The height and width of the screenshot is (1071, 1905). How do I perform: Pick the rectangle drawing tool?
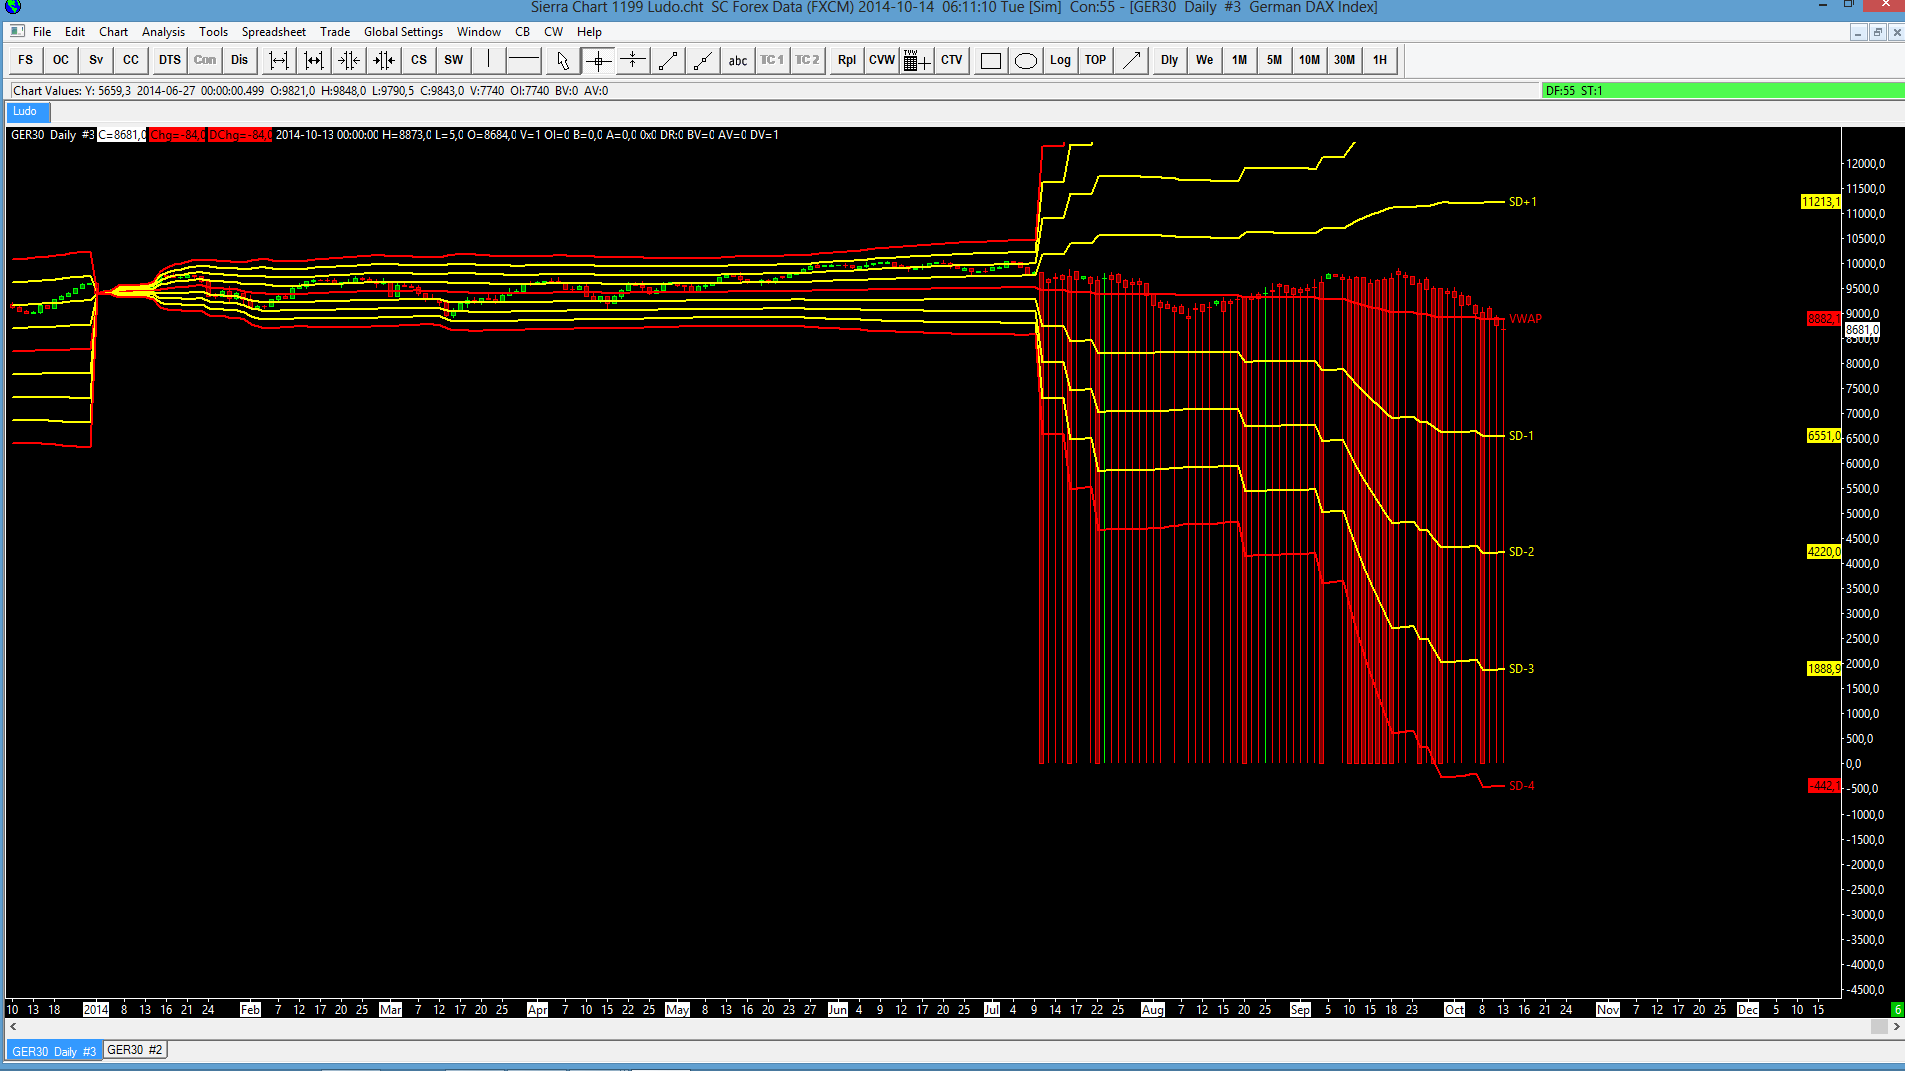(x=990, y=60)
